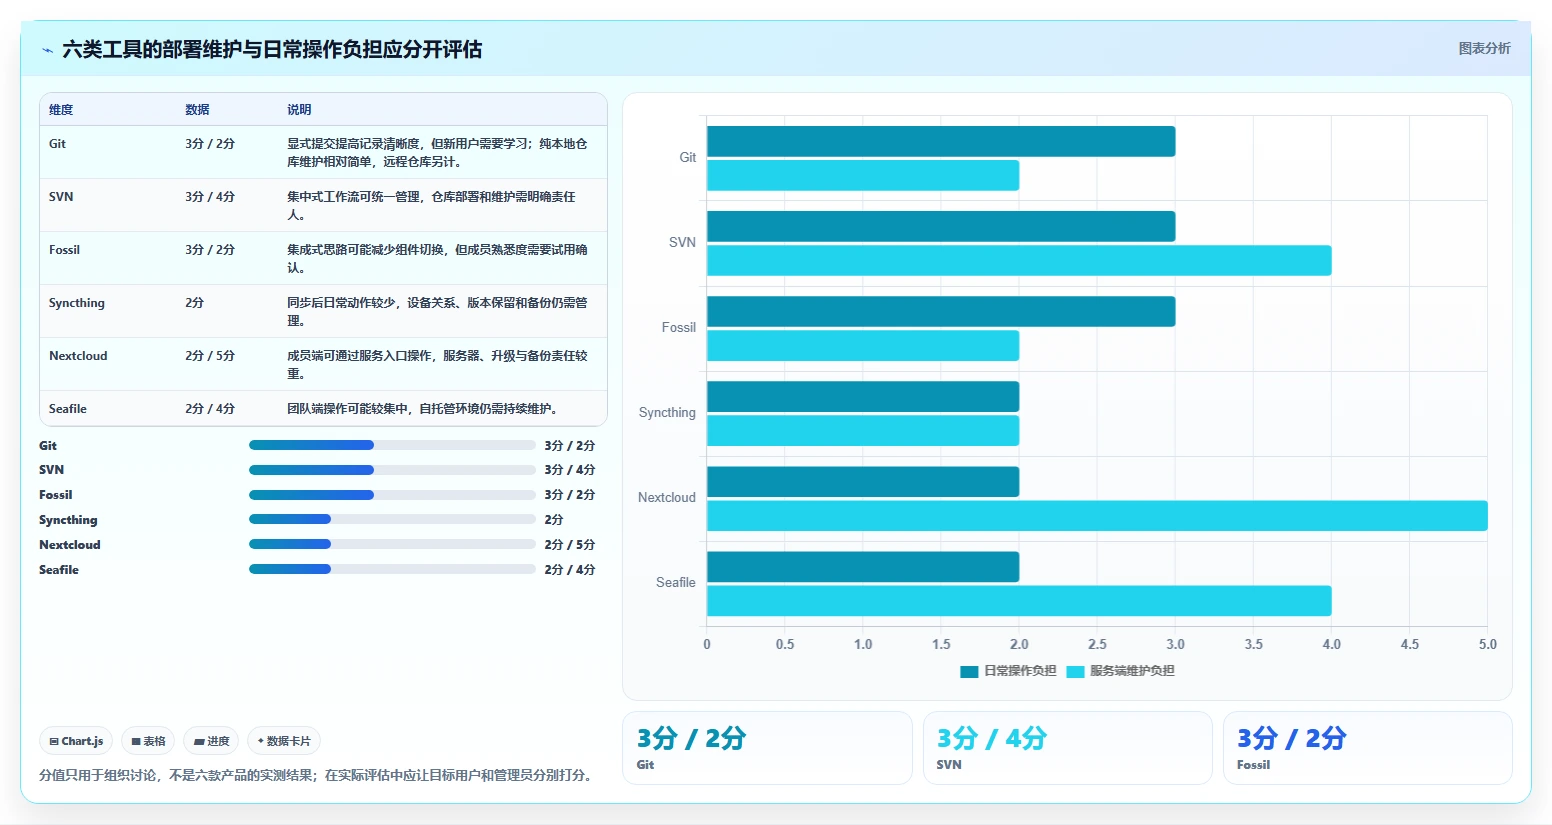Select the Chart.js tag
1552x825 pixels.
(x=76, y=741)
